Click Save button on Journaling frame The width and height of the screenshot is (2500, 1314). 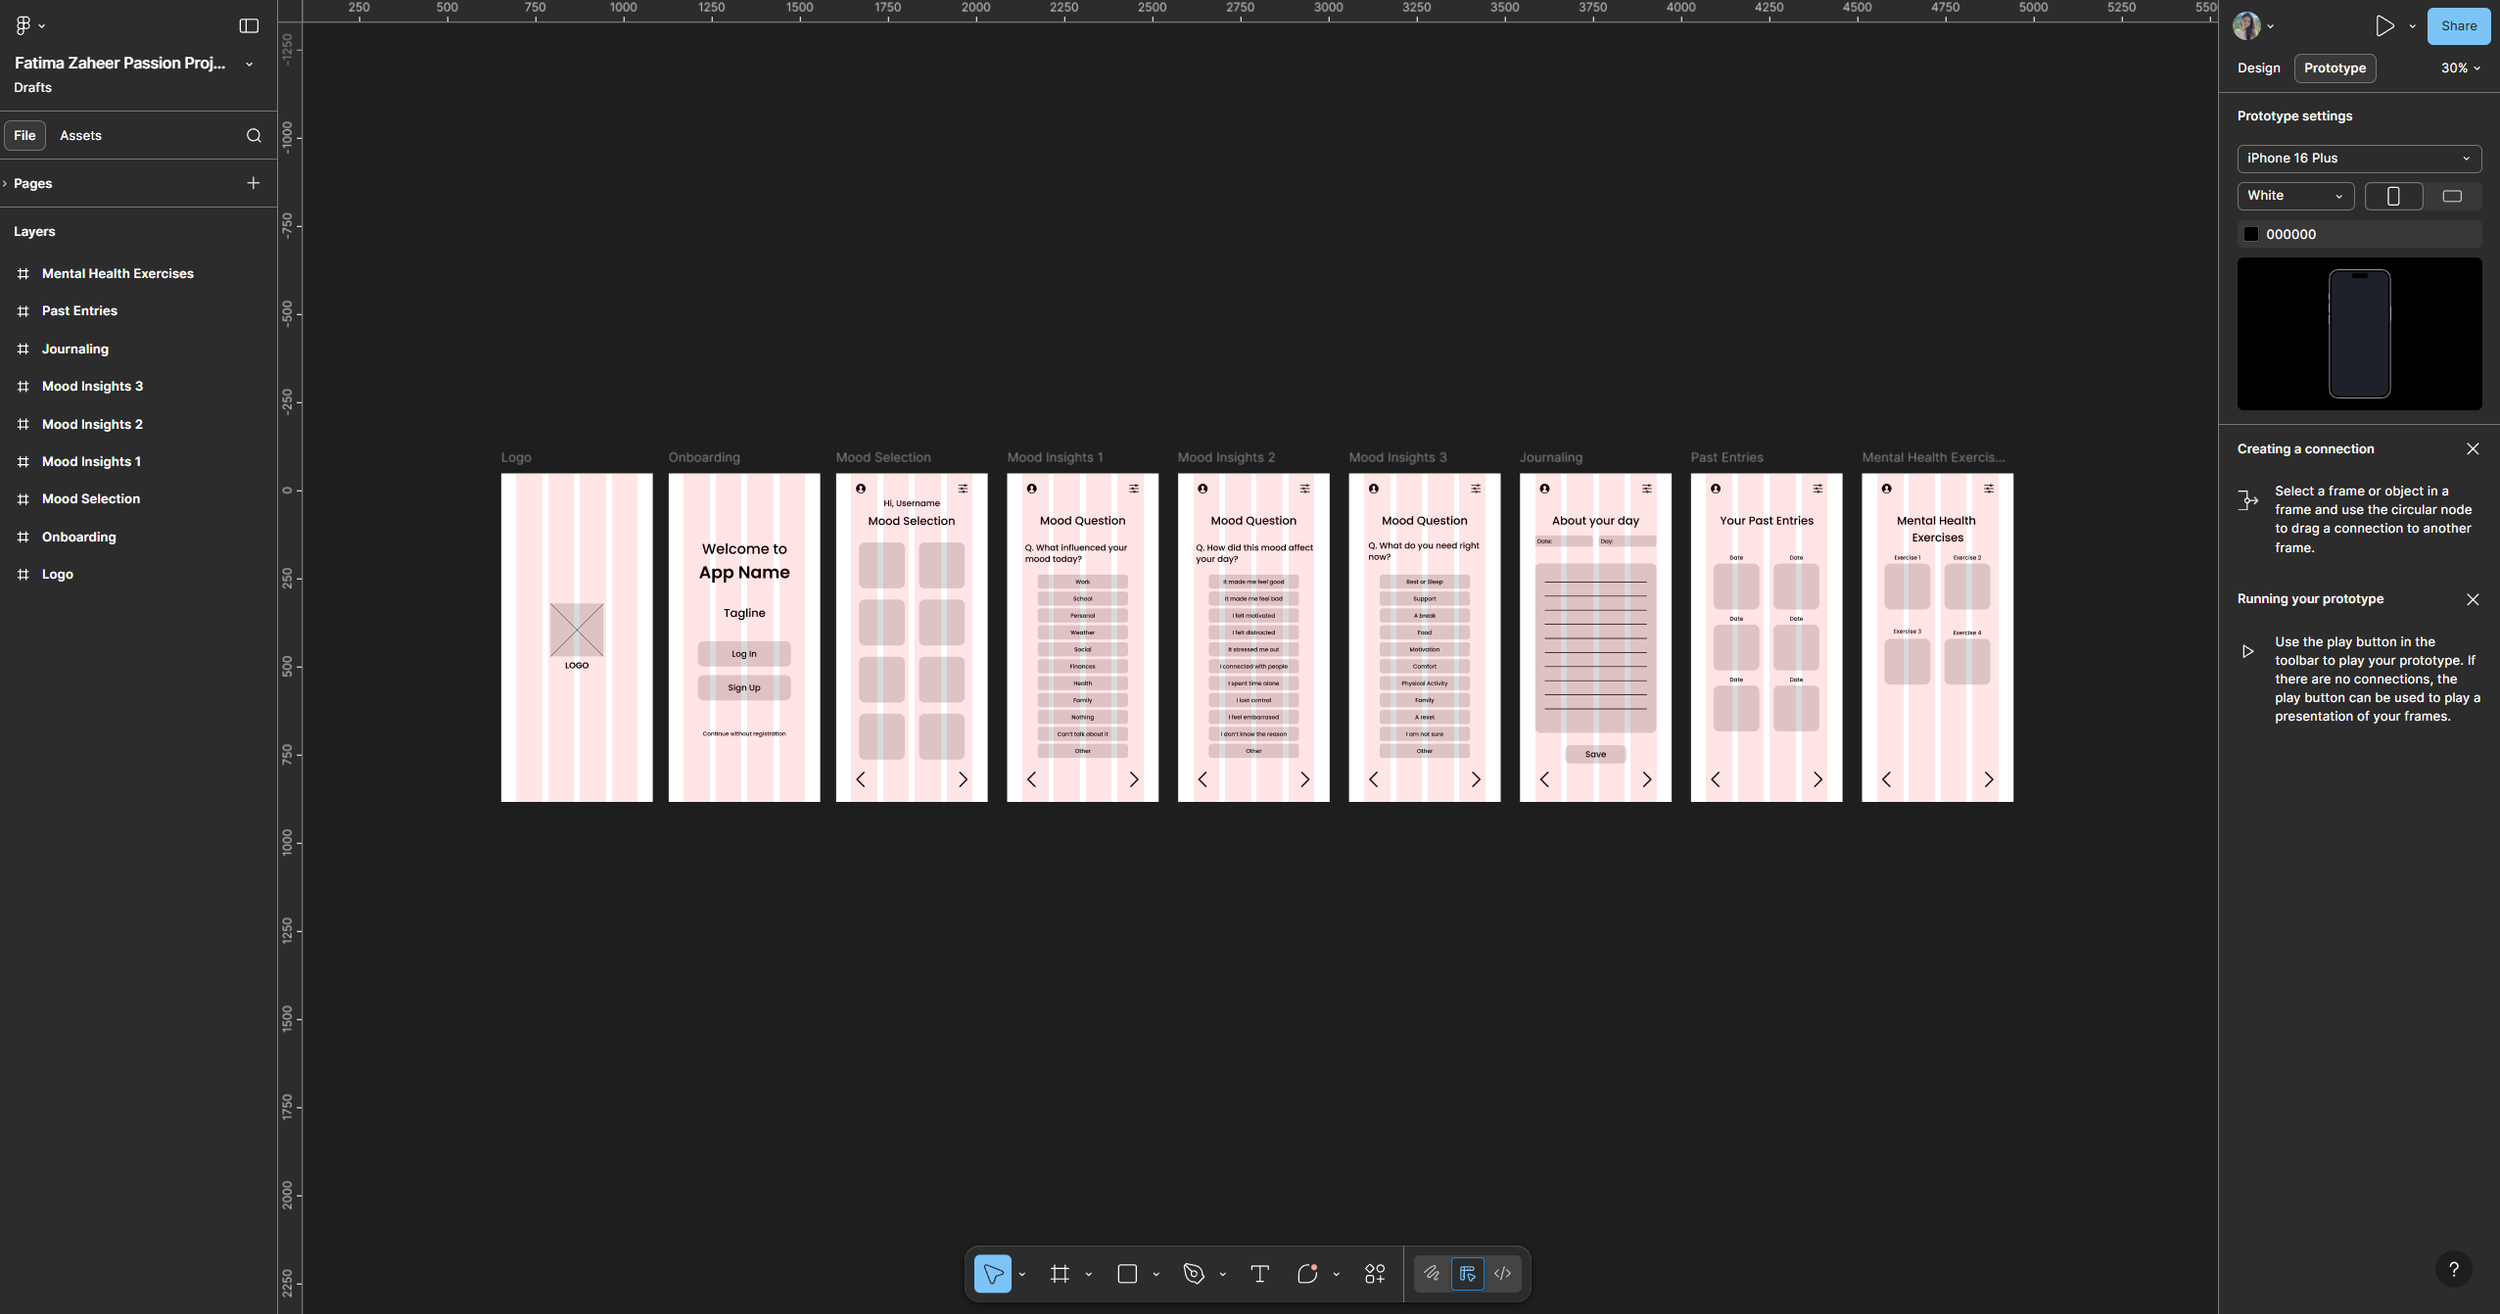1595,754
